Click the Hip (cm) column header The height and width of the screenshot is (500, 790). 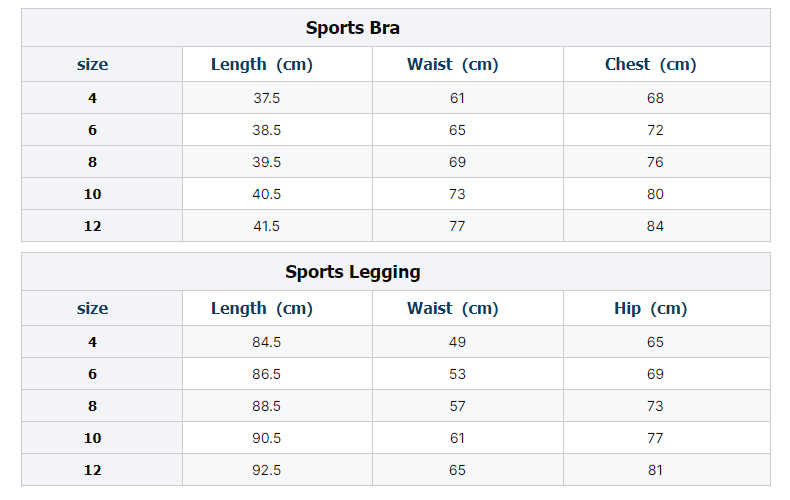[x=650, y=308]
